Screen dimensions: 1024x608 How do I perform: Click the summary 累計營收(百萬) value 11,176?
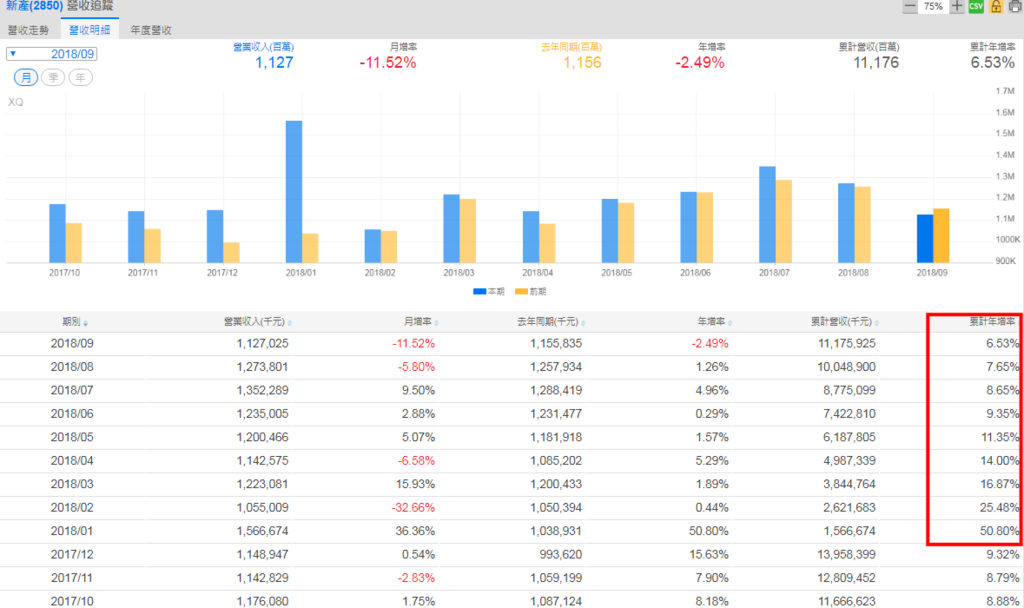[x=876, y=63]
